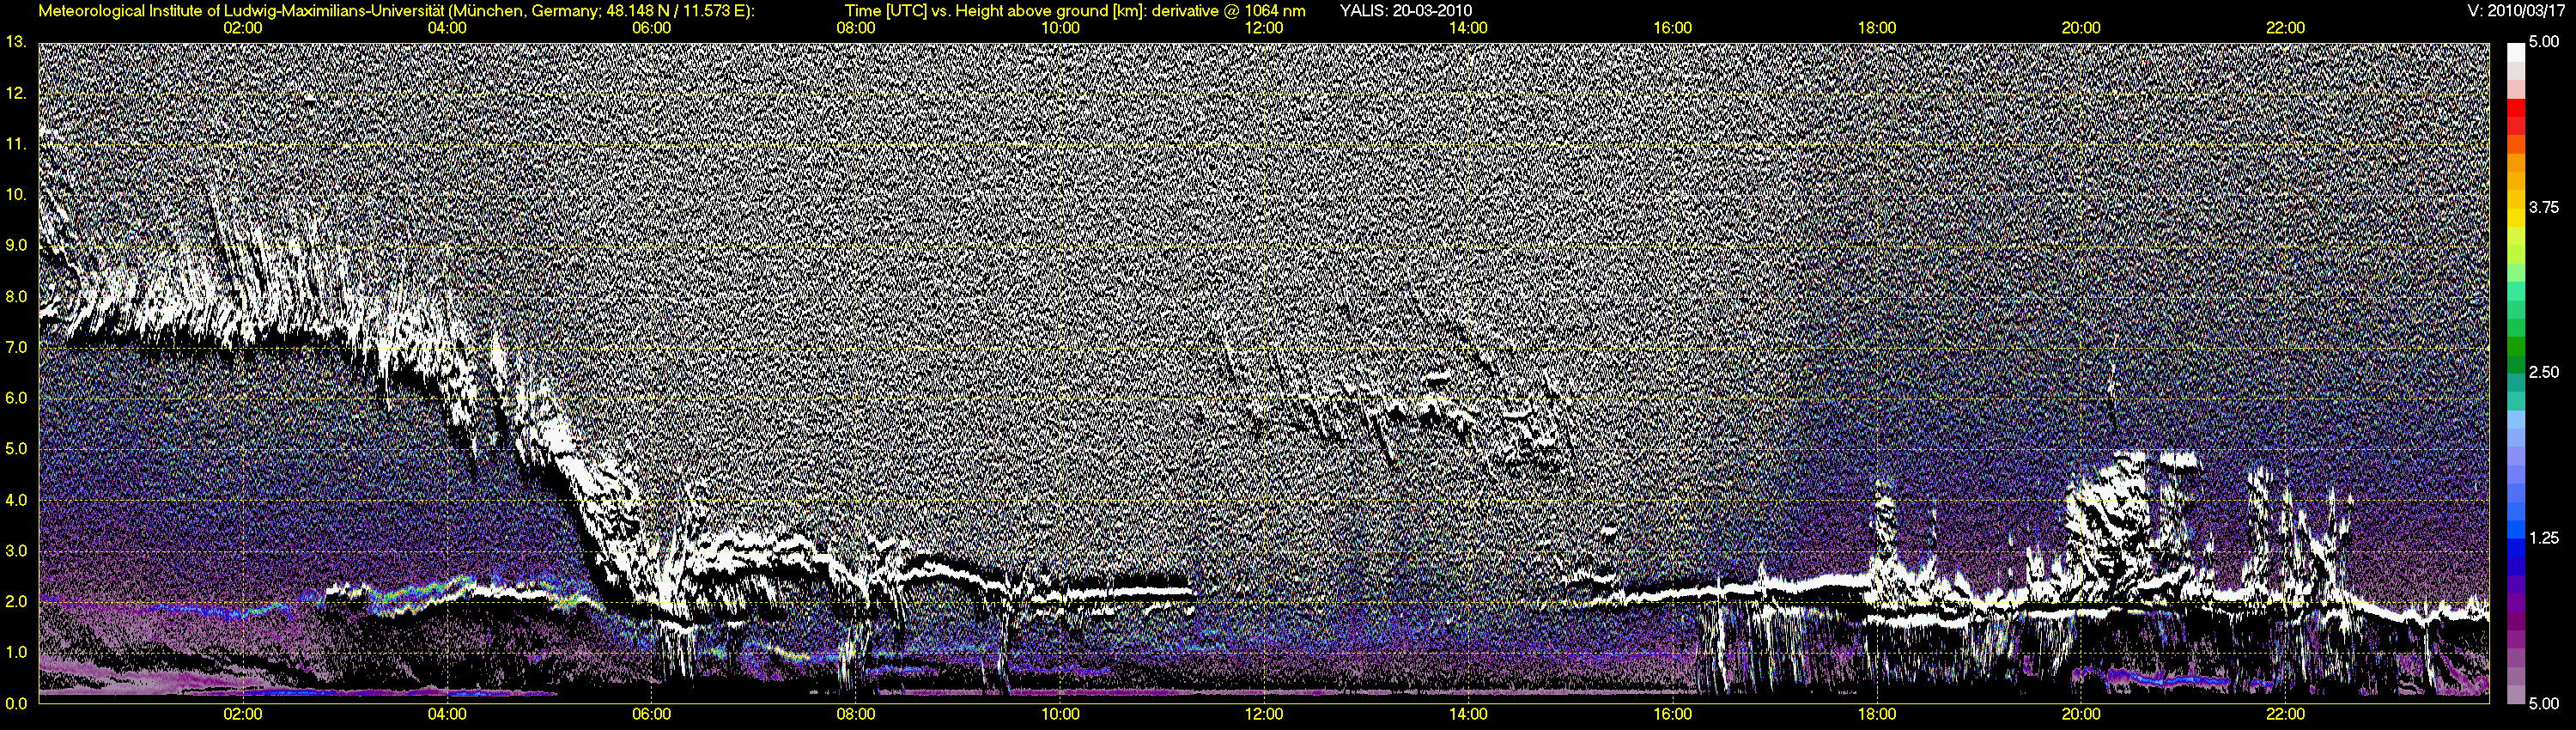Click the '13.' height axis label
2576x730 pixels.
pos(16,42)
